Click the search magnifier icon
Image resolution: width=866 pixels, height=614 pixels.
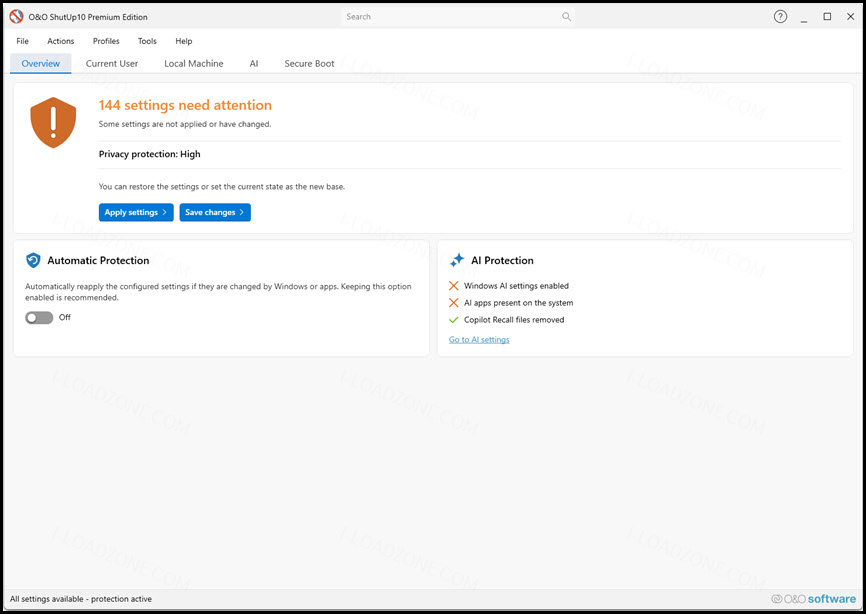click(x=567, y=17)
